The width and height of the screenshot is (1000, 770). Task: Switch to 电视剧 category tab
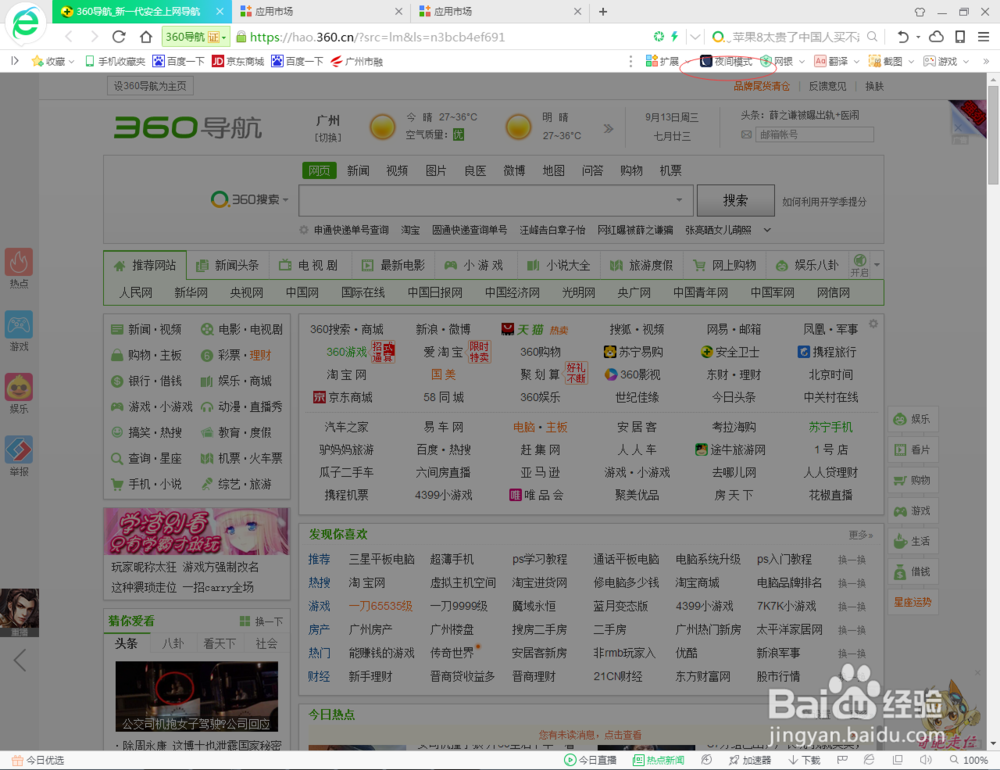309,265
